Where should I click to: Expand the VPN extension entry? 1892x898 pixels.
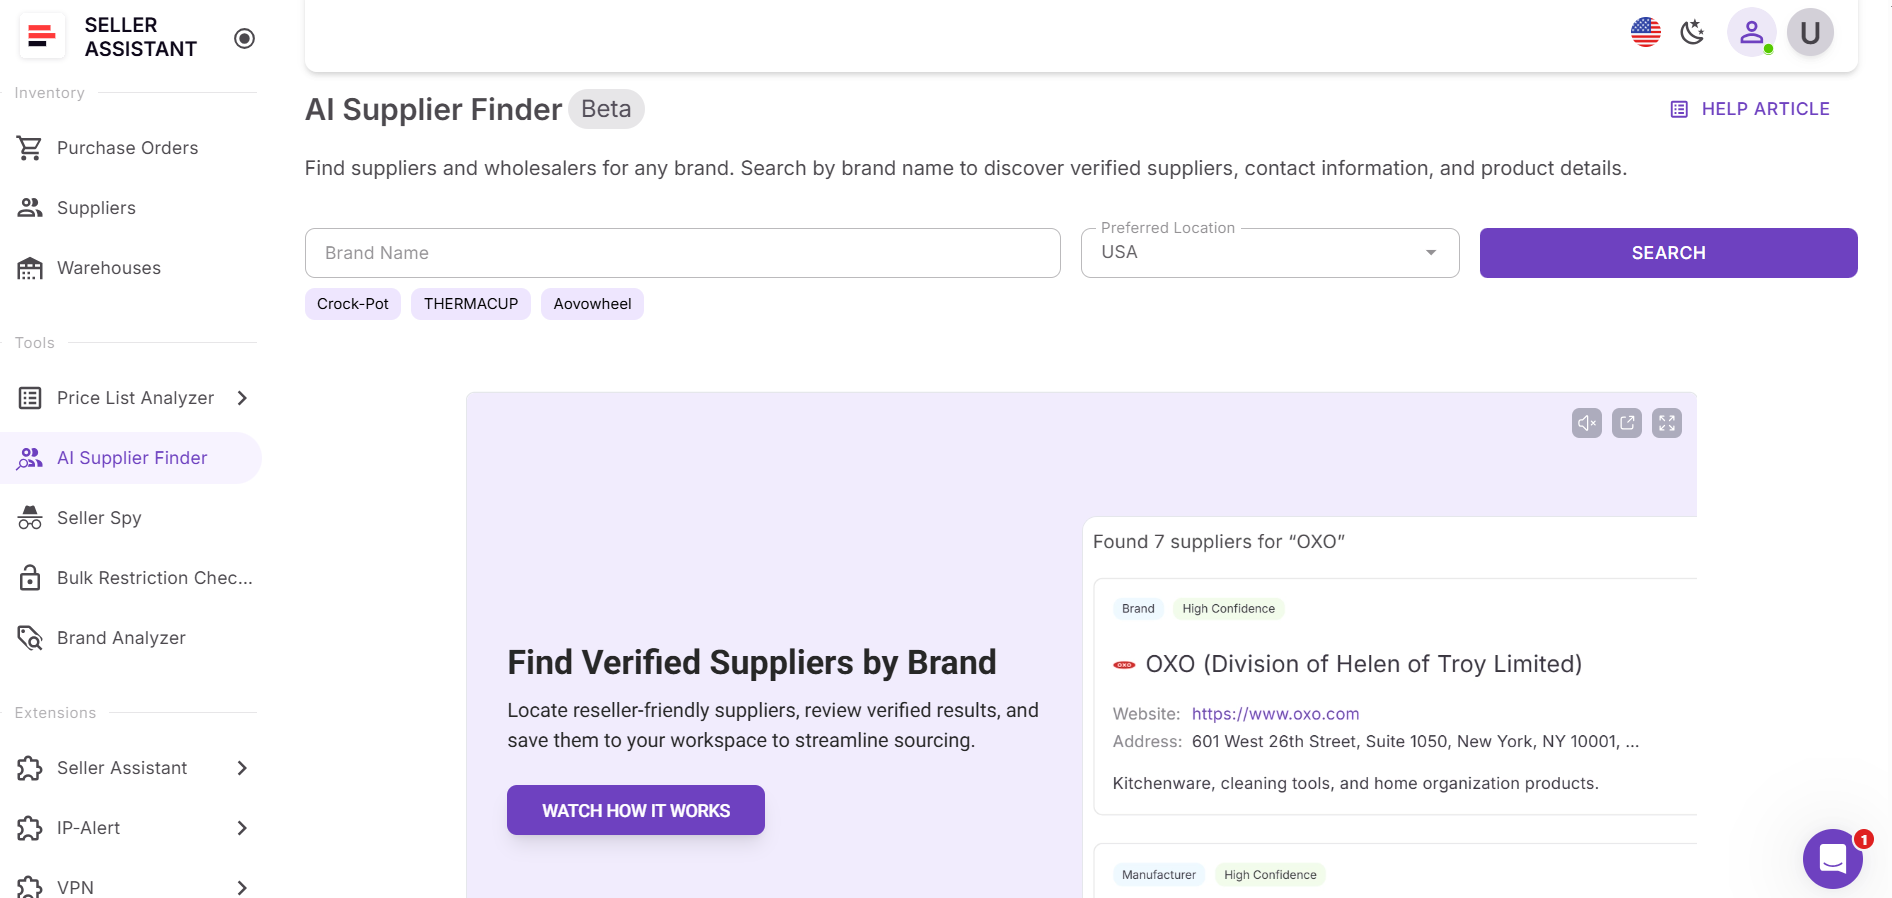point(241,888)
